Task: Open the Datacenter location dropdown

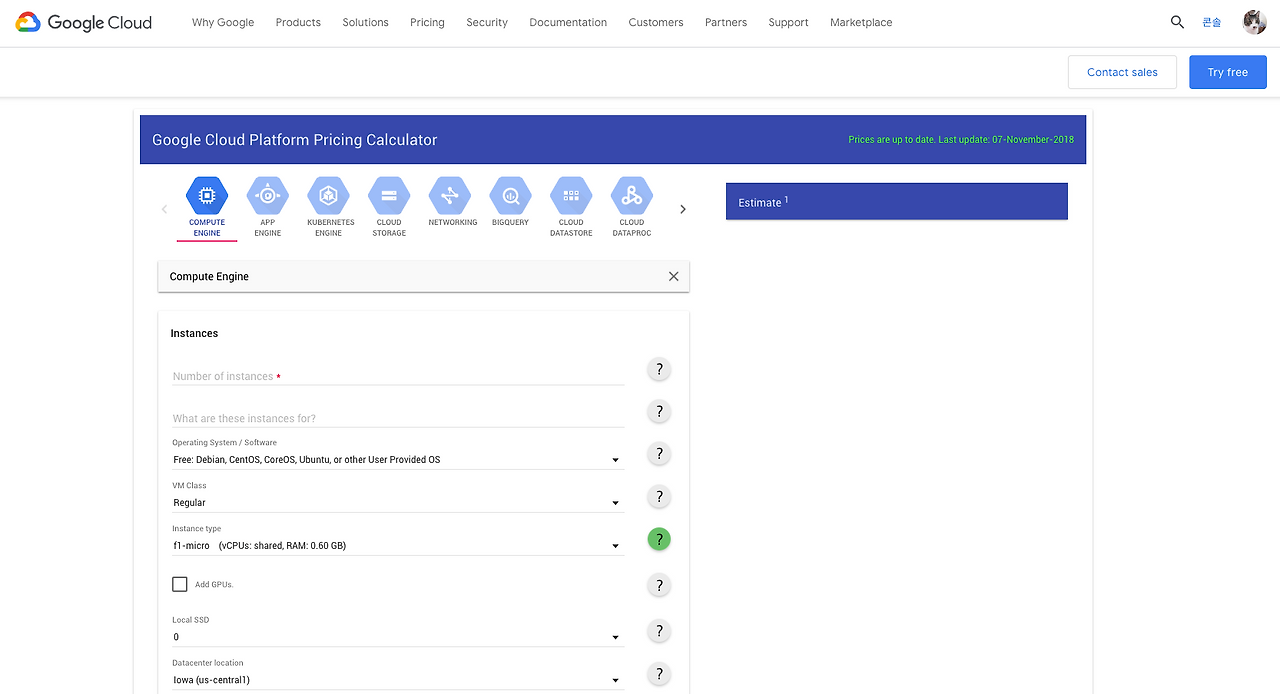Action: coord(398,680)
